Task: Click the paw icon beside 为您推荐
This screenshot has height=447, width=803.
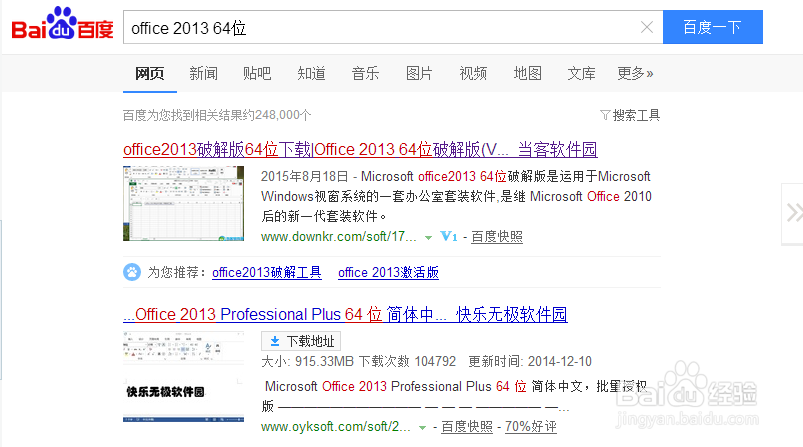Action: coord(132,272)
